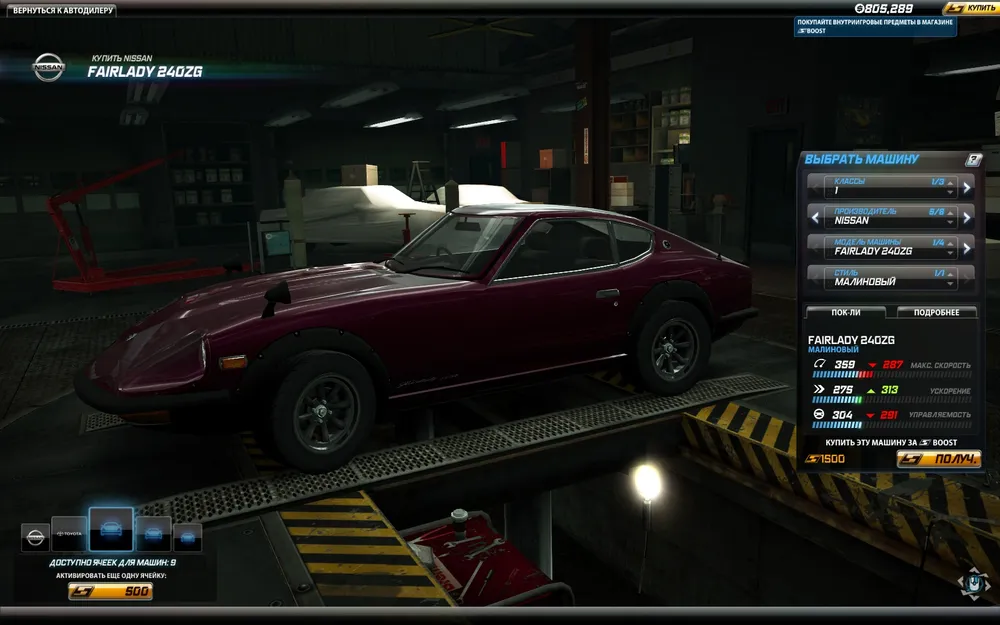Expand the Производитель Nissan dropdown
Screen dimensions: 1000x625
click(x=890, y=217)
